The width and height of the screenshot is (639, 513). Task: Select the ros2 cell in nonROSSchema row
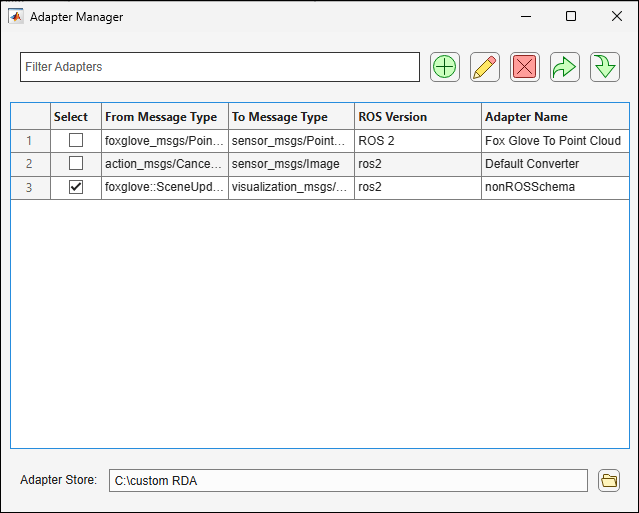[418, 187]
